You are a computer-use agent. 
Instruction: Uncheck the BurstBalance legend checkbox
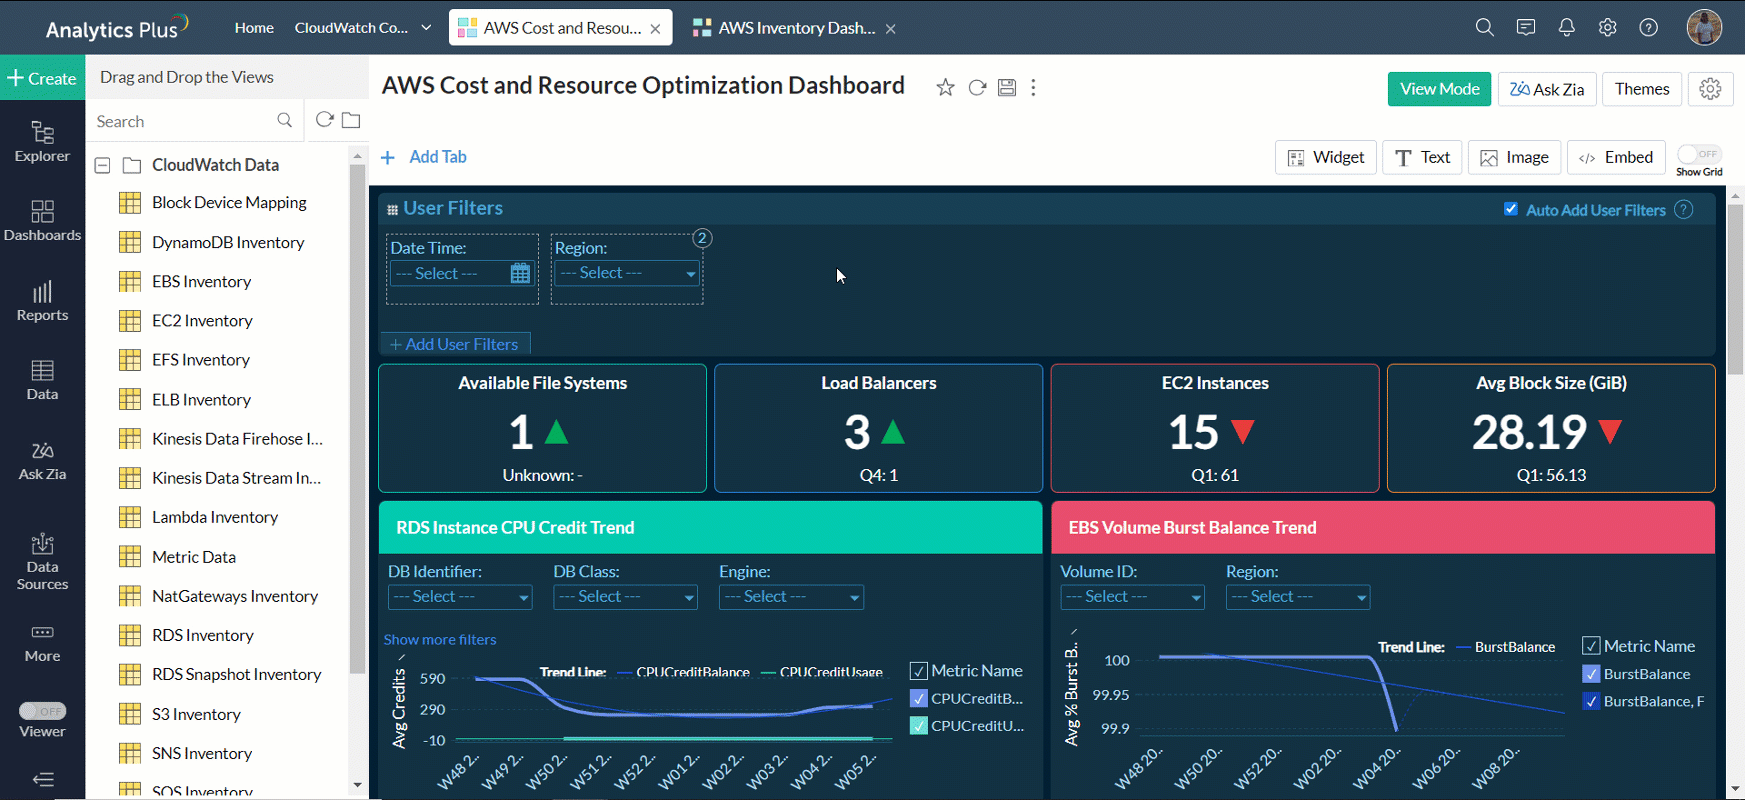pyautogui.click(x=1592, y=674)
